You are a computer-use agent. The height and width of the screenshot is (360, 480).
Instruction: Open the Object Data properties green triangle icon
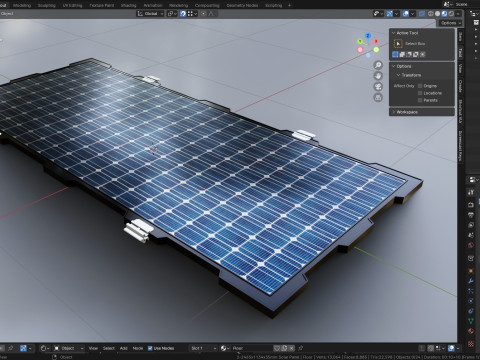coord(471,321)
